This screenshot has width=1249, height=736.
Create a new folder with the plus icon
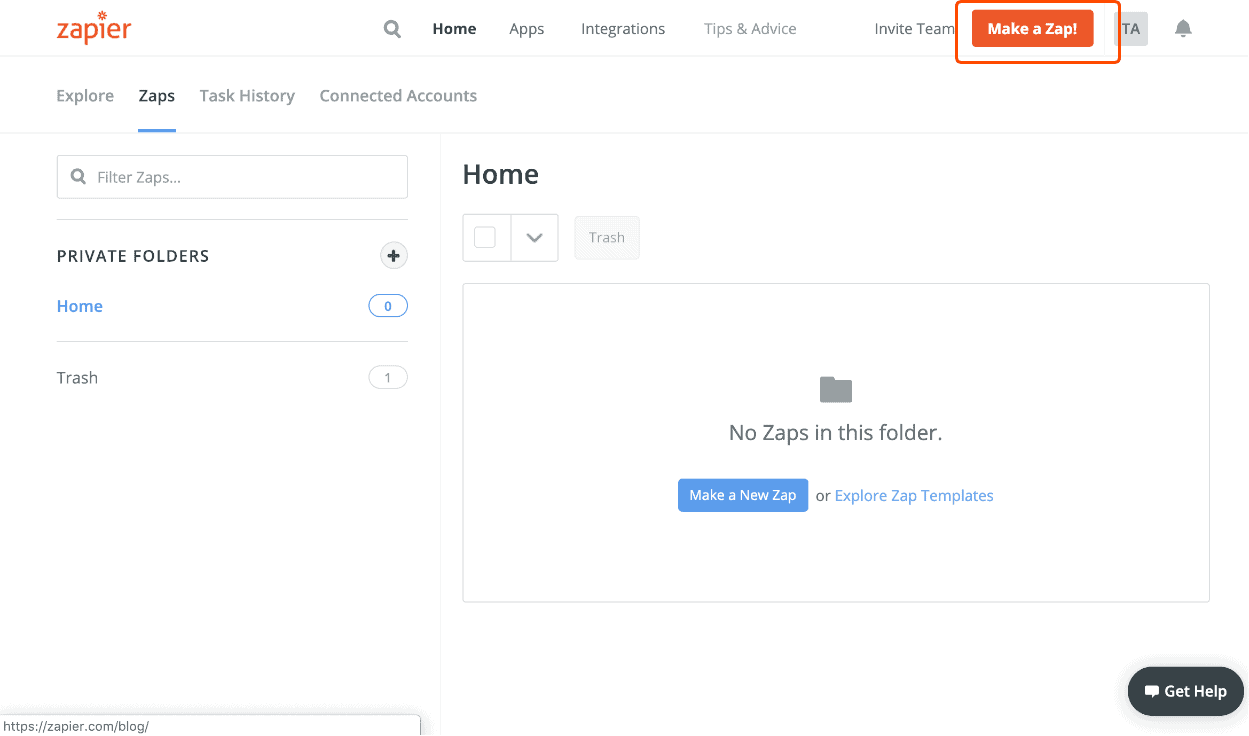tap(393, 255)
